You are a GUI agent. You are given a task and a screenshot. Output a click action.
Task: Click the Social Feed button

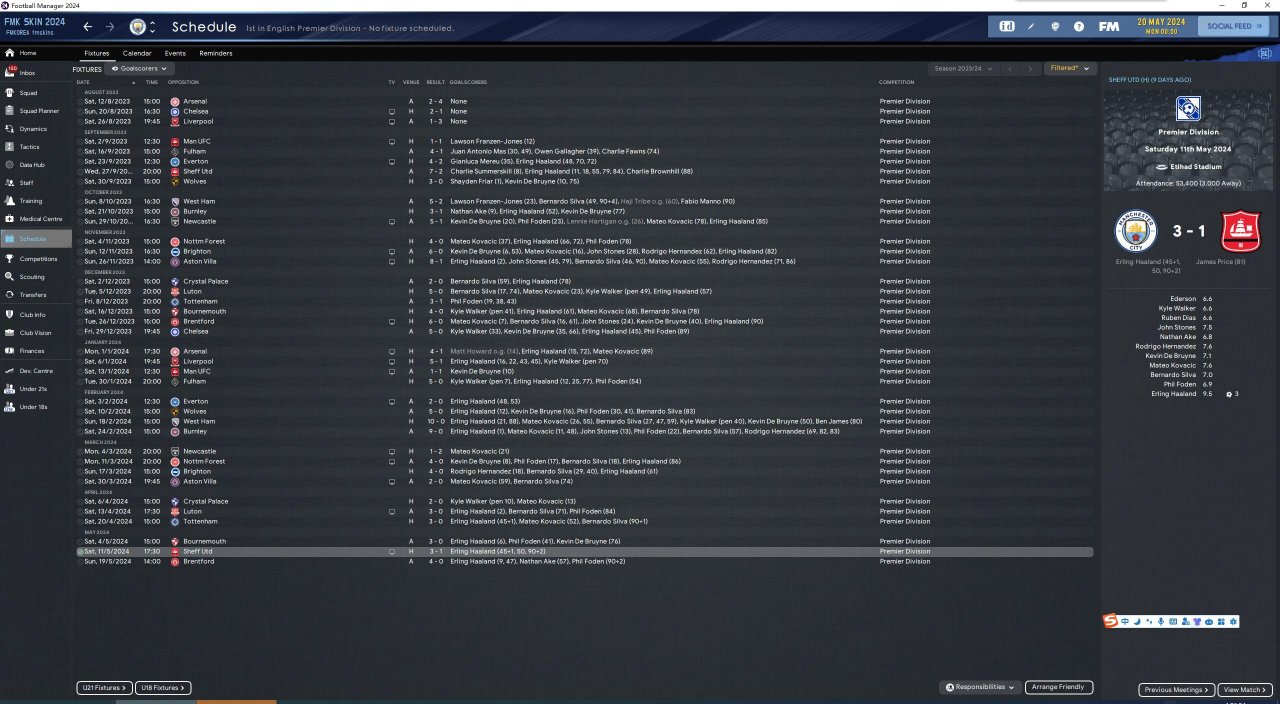pos(1235,26)
